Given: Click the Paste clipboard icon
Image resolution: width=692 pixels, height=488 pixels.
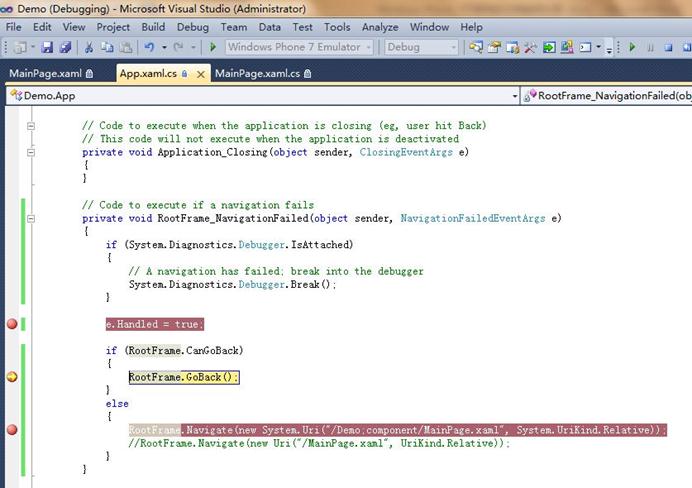Looking at the screenshot, I should point(124,47).
